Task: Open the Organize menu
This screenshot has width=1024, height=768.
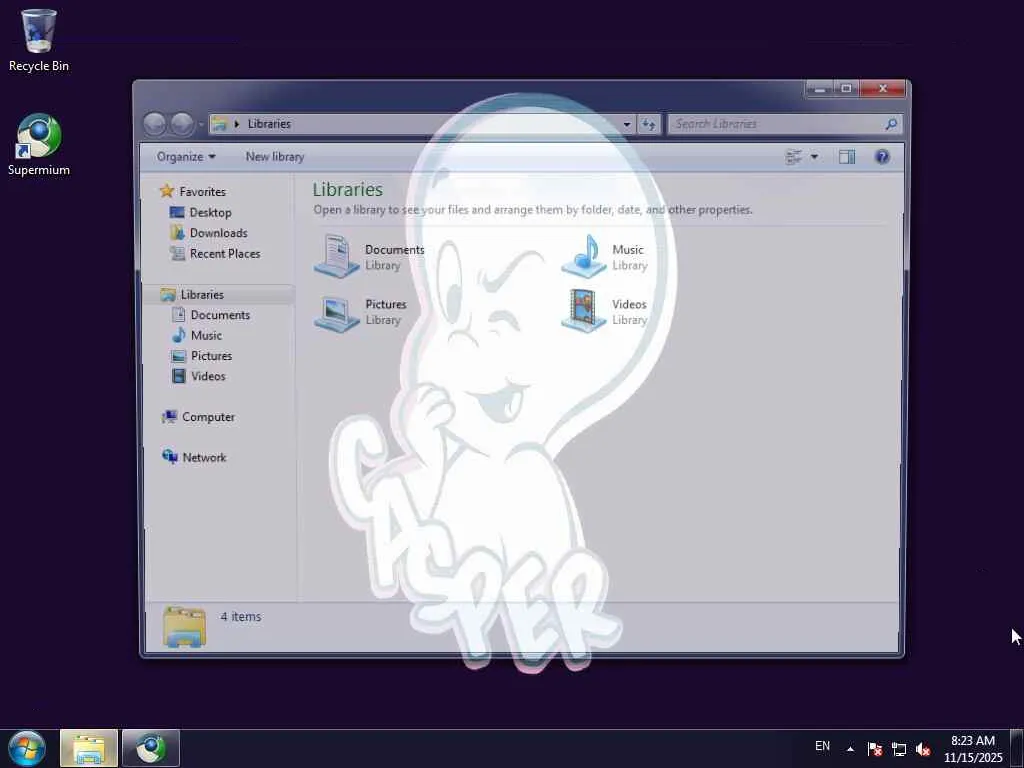Action: pos(186,157)
